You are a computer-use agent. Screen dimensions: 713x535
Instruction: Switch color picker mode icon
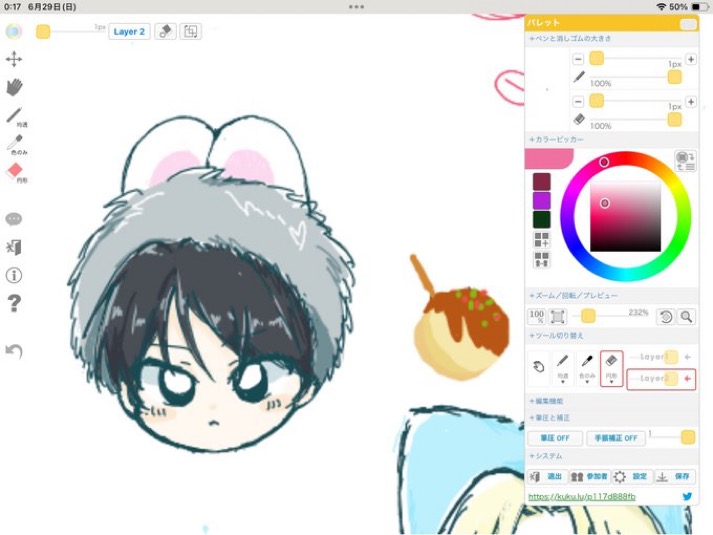coord(685,161)
